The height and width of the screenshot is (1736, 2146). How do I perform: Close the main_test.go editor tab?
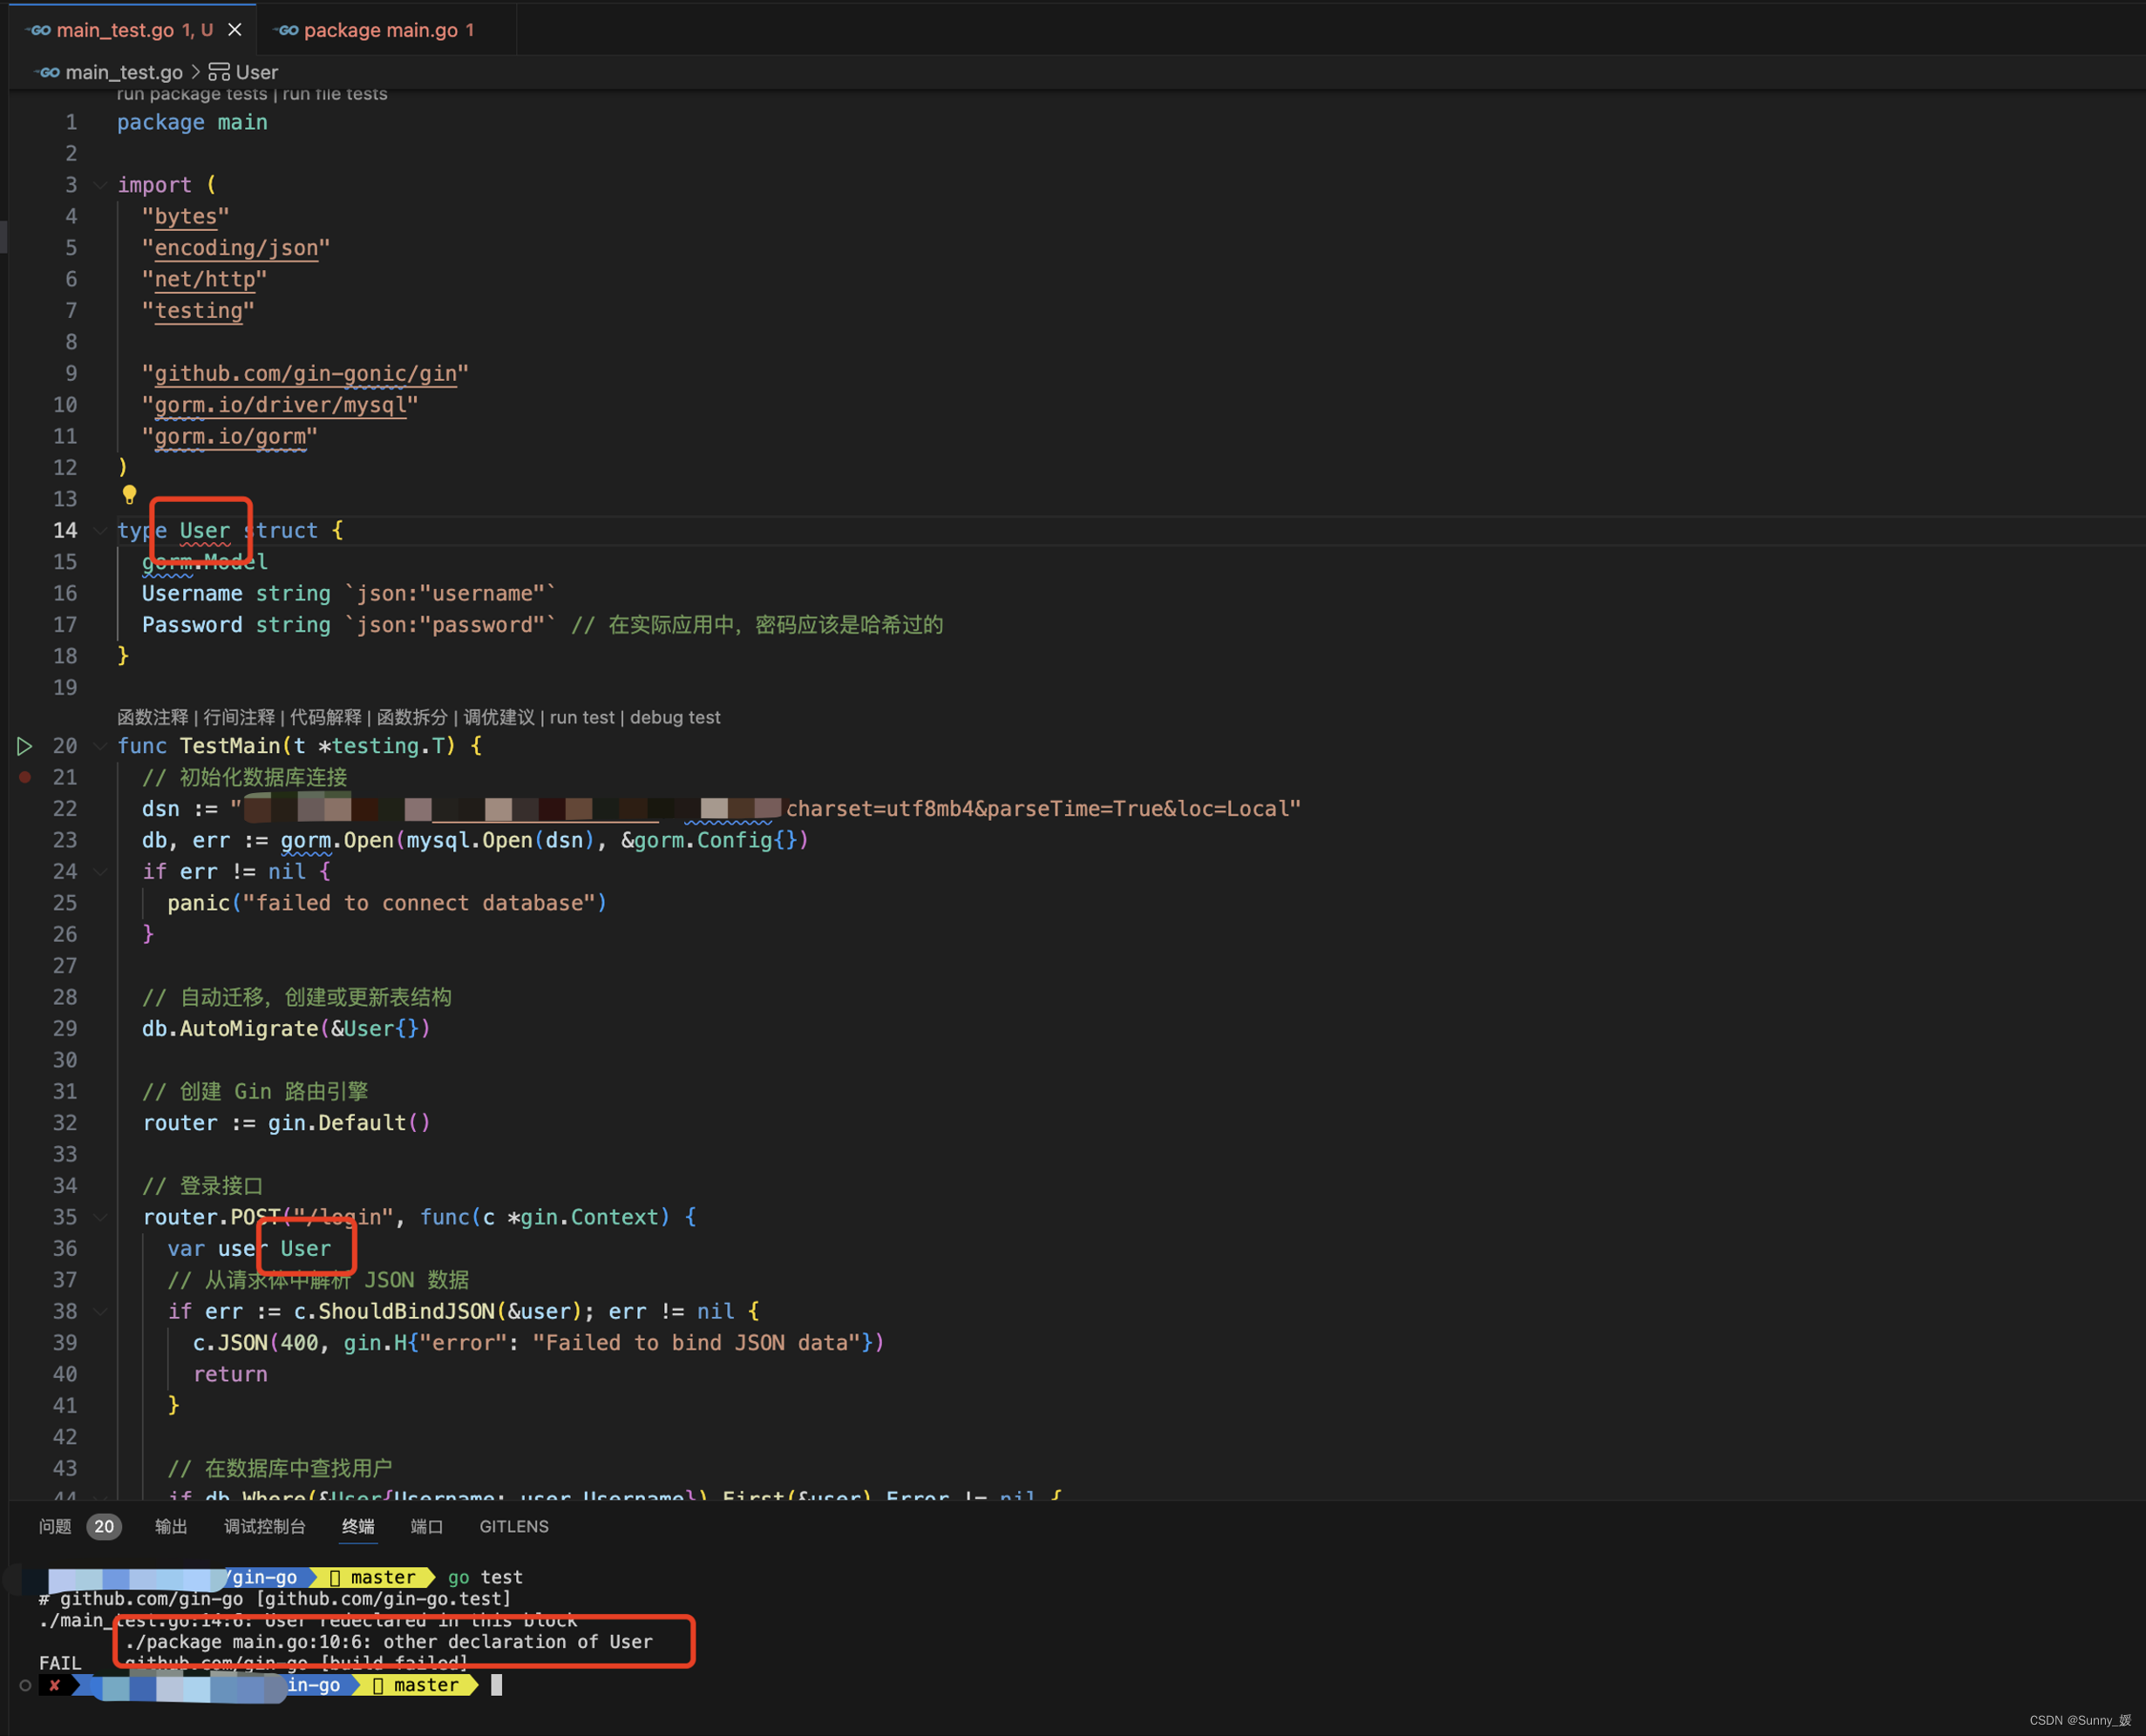coord(235,30)
